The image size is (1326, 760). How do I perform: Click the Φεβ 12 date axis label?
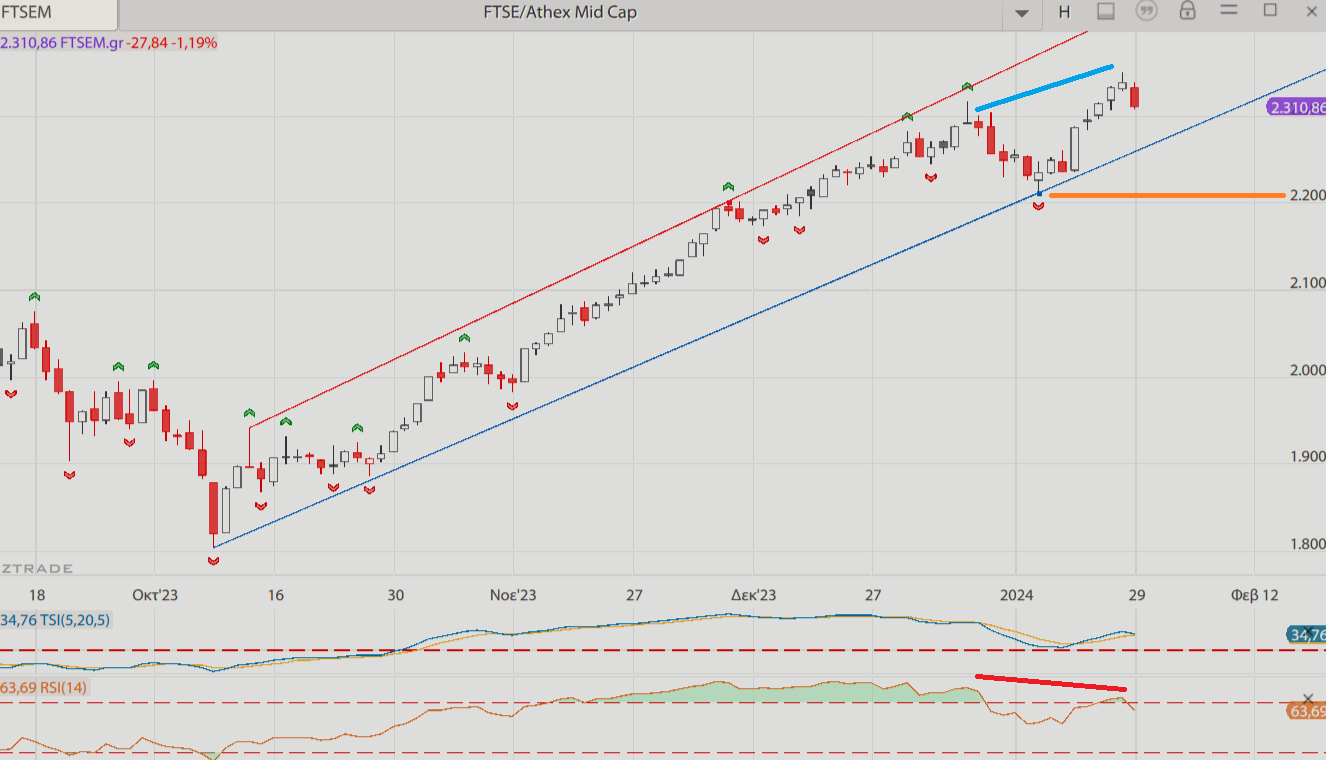click(x=1254, y=595)
